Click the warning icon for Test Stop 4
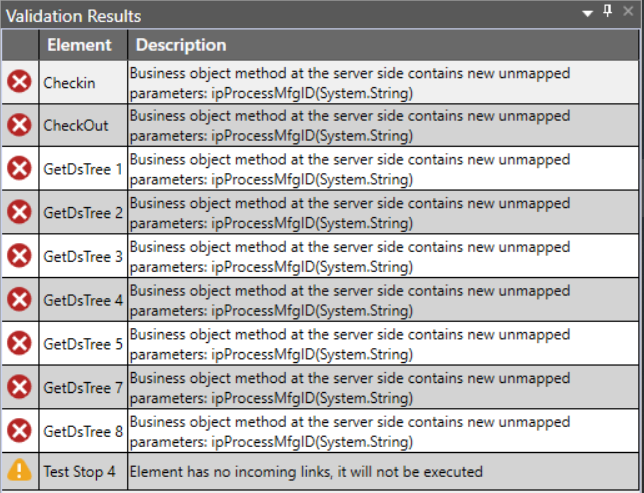This screenshot has height=493, width=644. [x=19, y=471]
